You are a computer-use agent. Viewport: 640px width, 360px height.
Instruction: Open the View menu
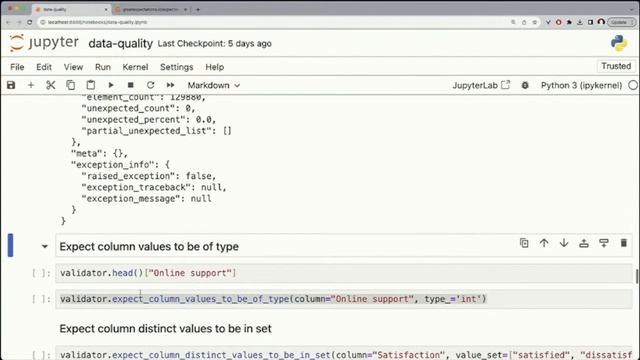coord(73,67)
